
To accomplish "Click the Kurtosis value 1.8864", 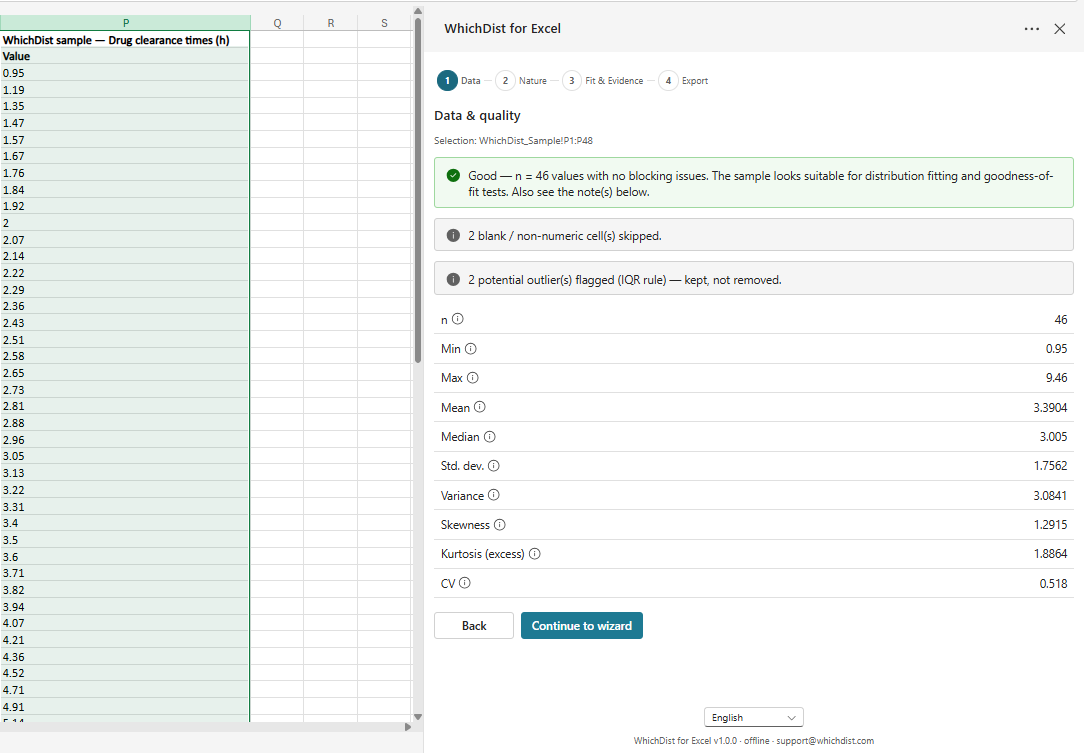I will click(1050, 554).
